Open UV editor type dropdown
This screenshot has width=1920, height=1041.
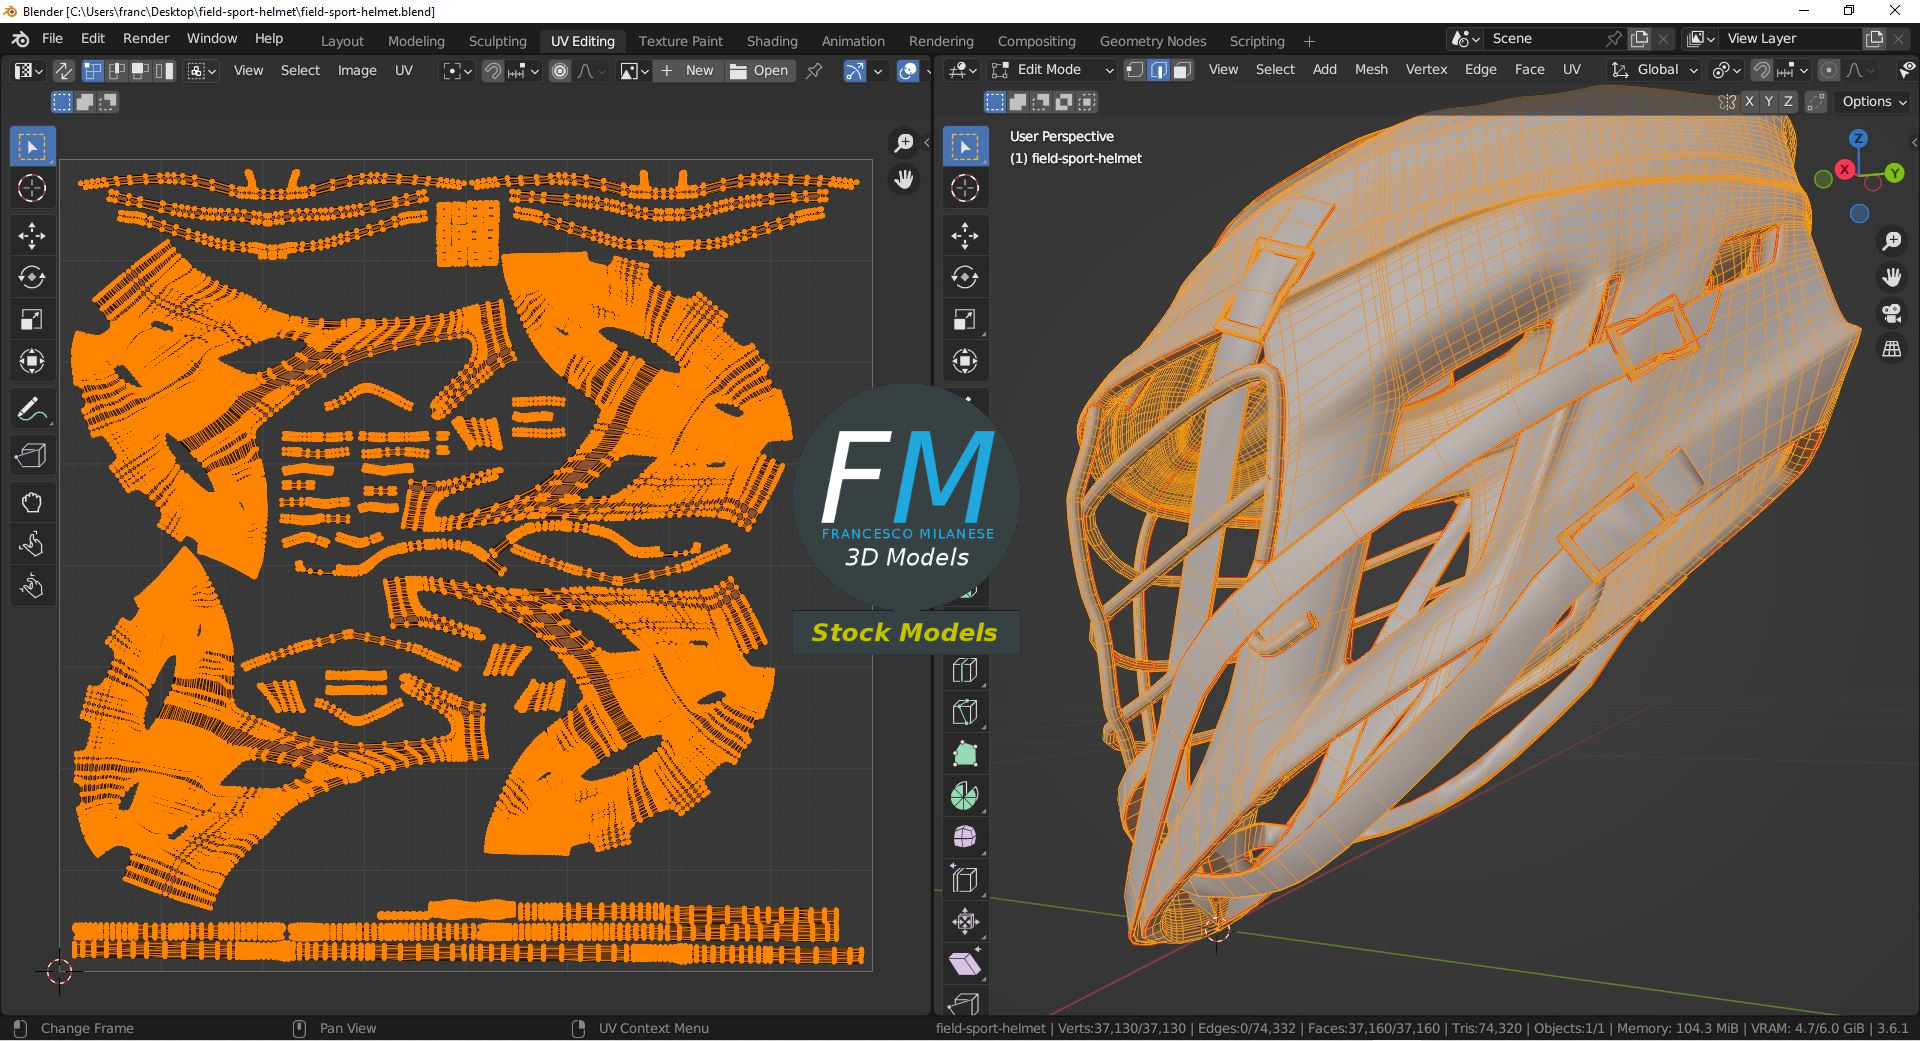(x=28, y=71)
